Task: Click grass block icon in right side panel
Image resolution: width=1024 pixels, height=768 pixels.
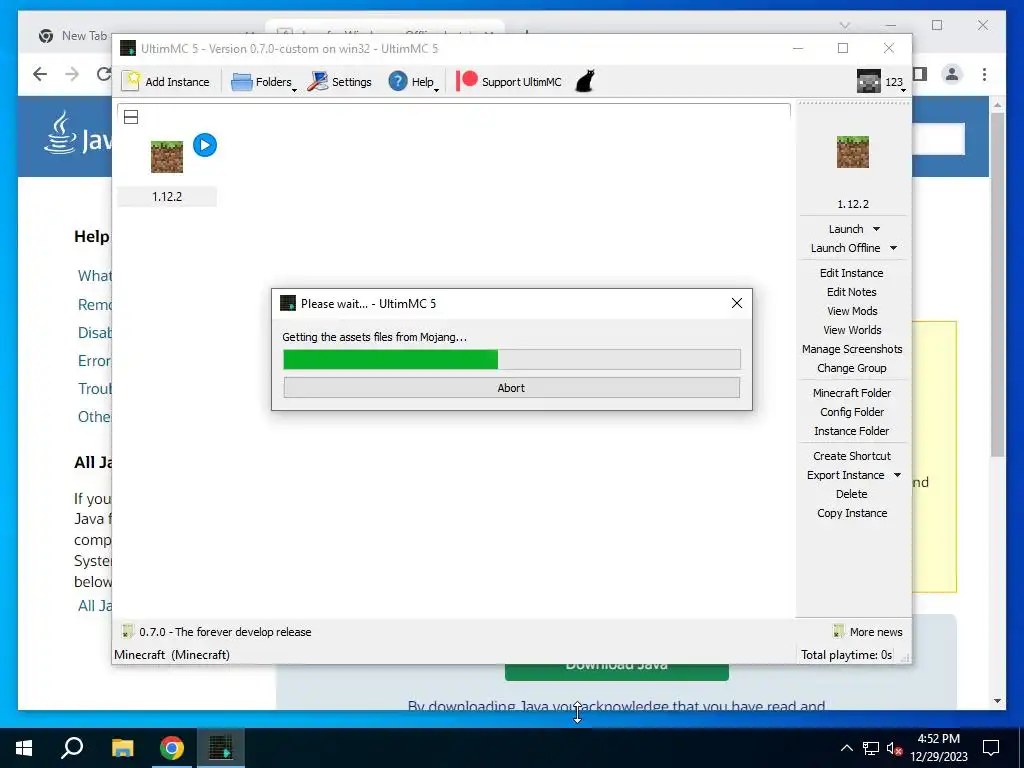Action: [853, 152]
